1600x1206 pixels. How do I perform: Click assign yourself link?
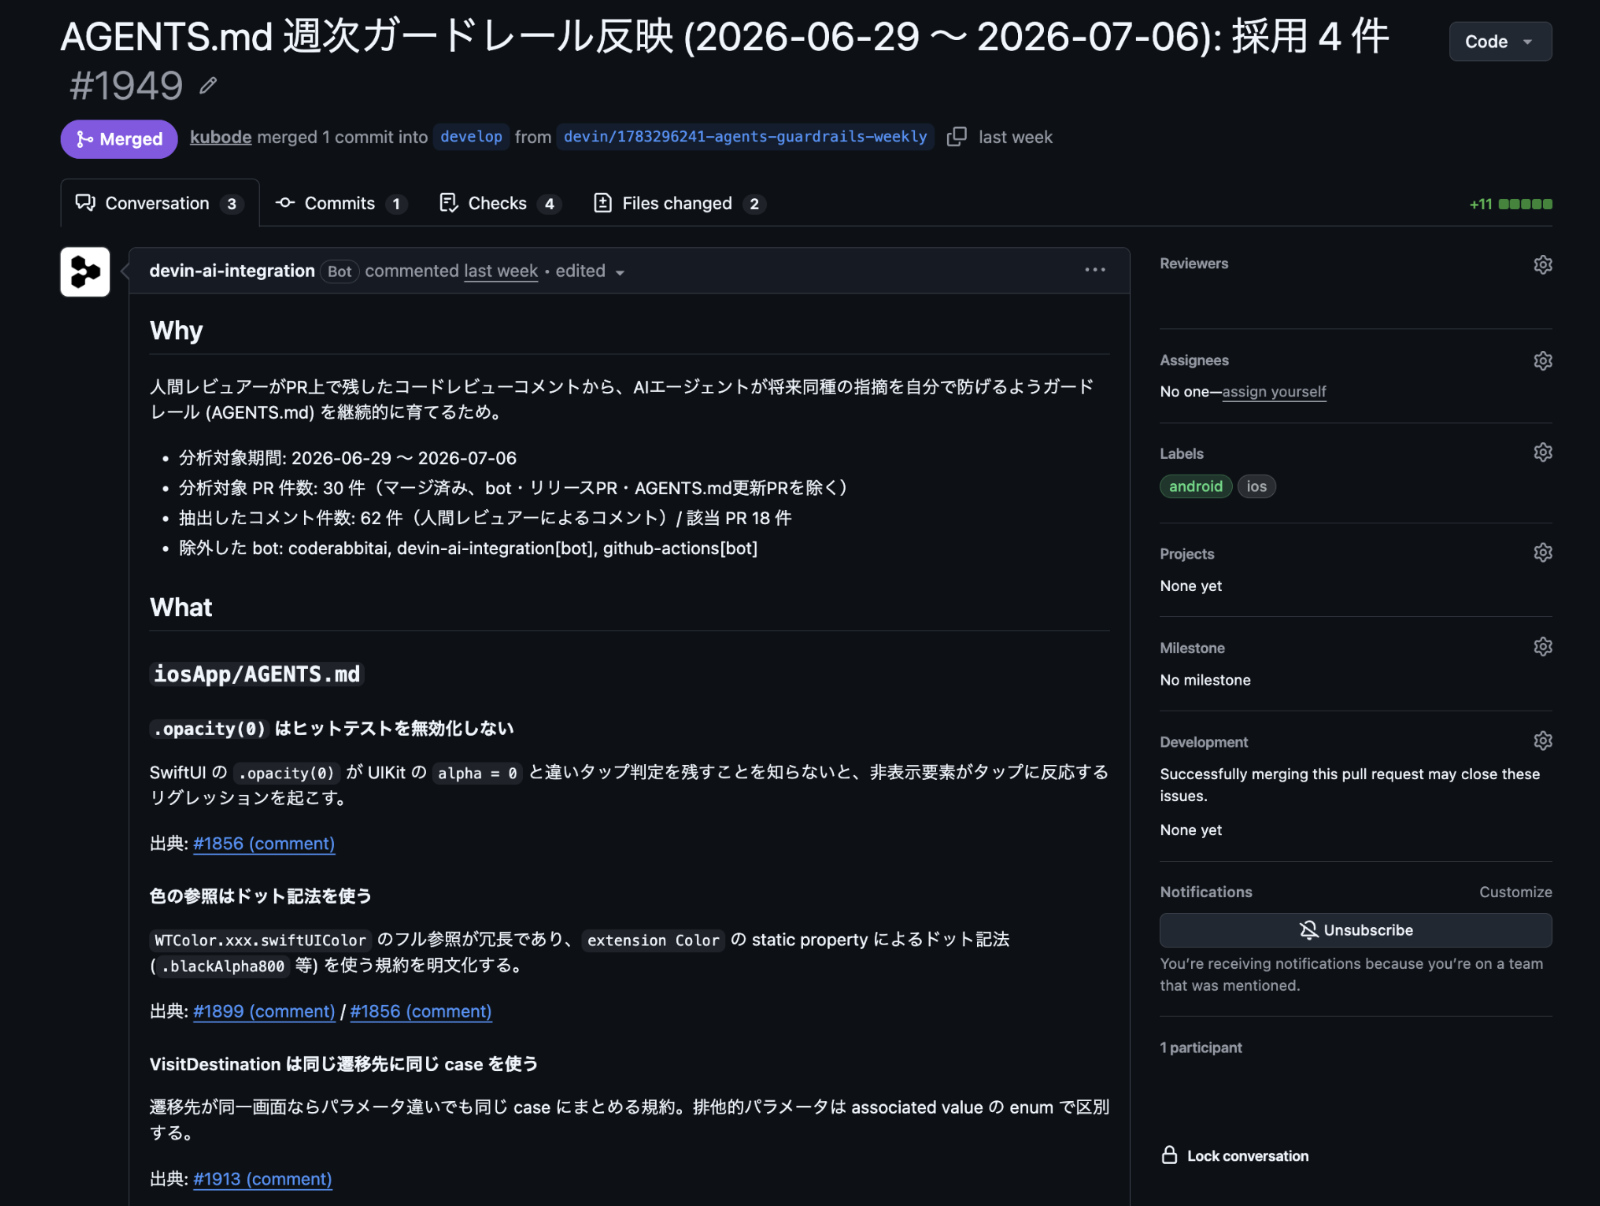(x=1274, y=392)
